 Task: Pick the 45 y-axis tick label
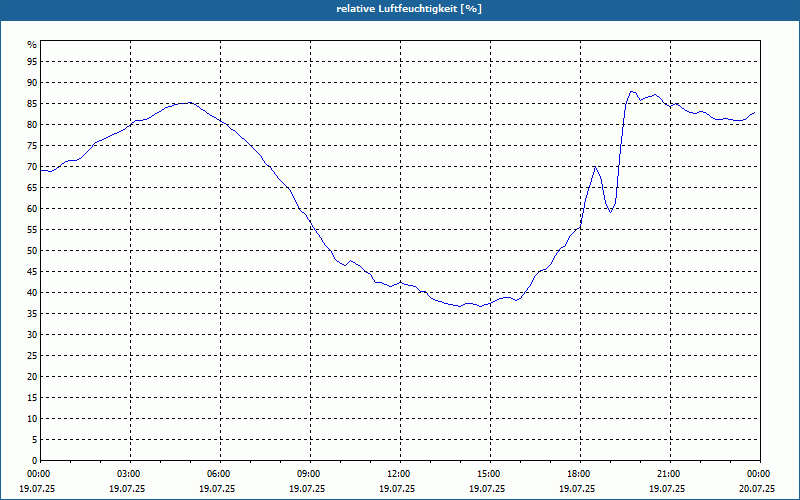[x=32, y=271]
